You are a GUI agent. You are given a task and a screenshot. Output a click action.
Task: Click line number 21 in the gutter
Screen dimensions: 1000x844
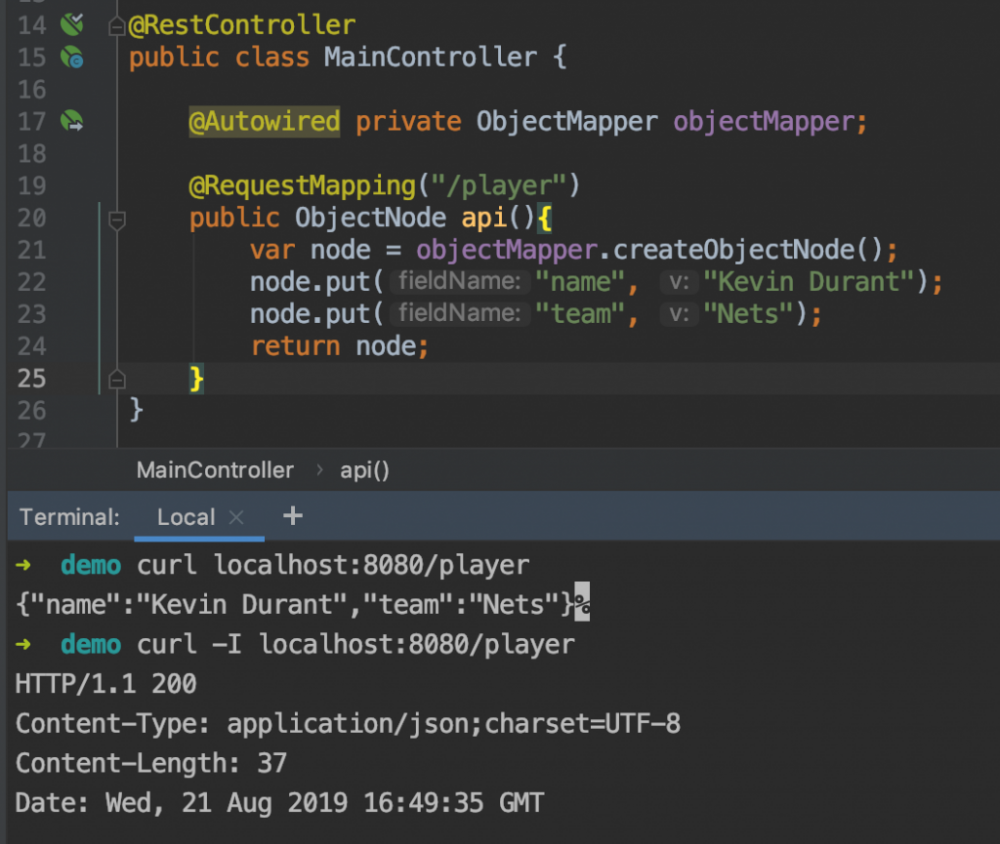click(x=31, y=250)
